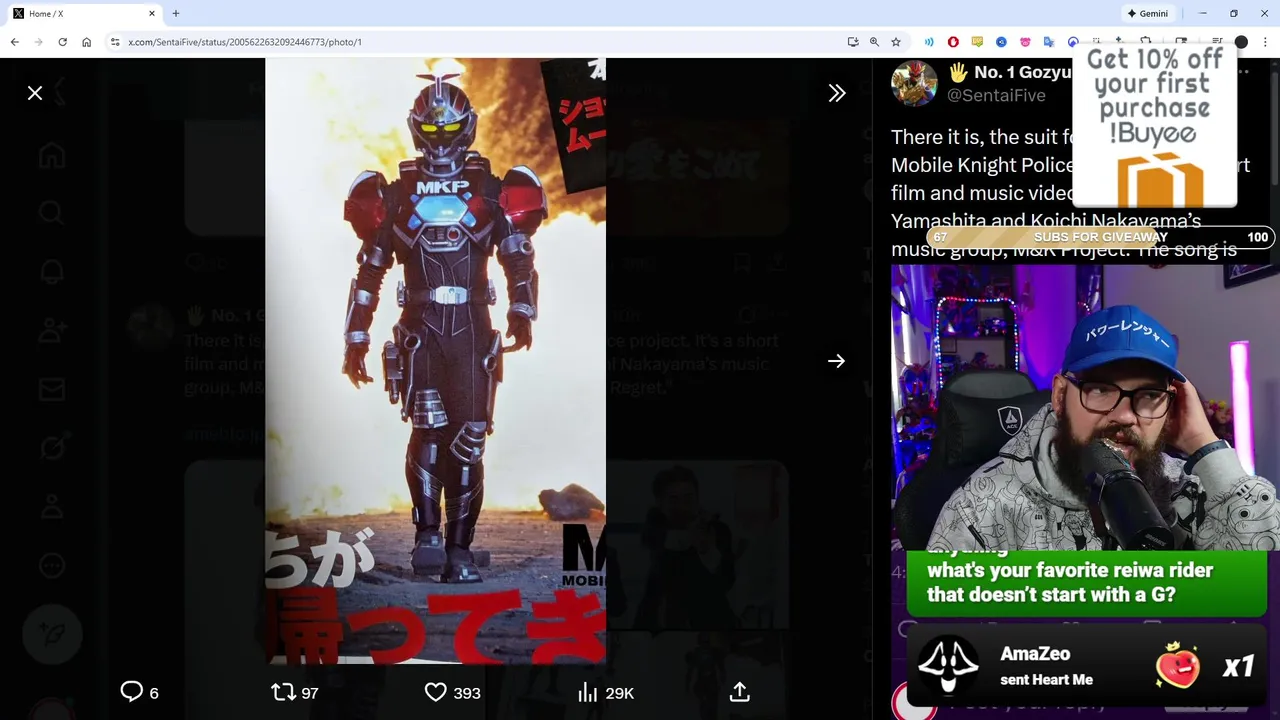Open replies with the 6 comment icon
The image size is (1280, 720).
coord(139,692)
